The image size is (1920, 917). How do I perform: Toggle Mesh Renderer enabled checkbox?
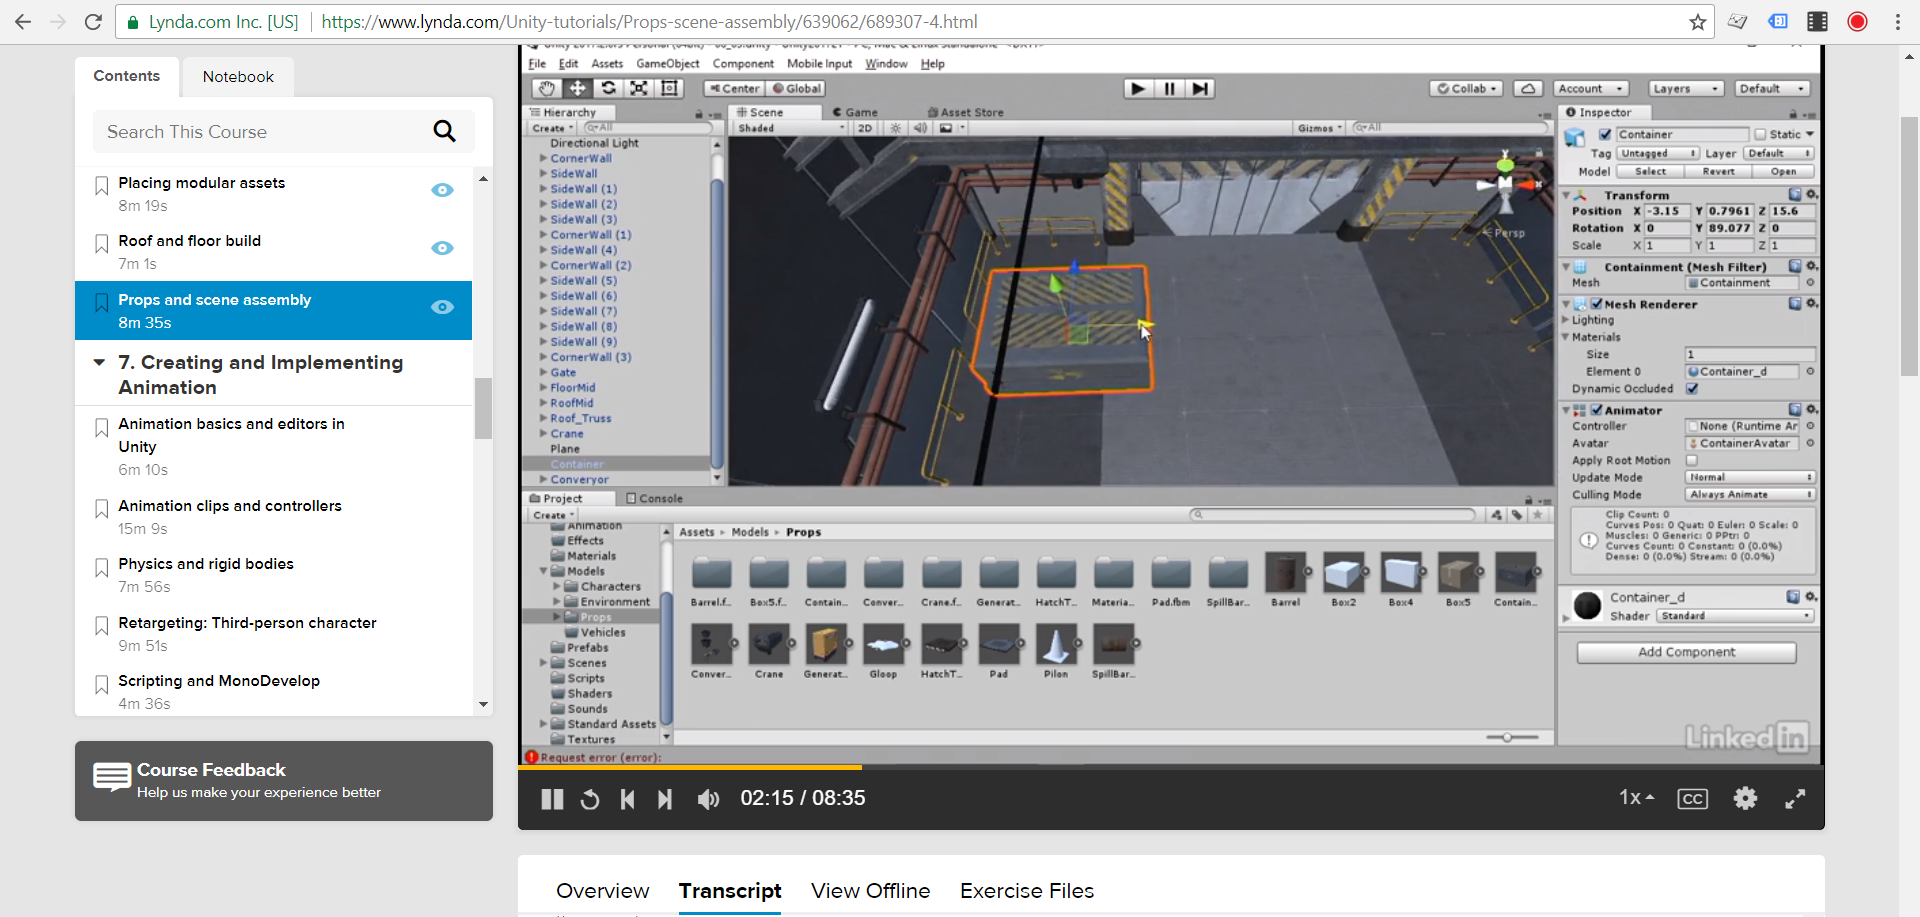1597,304
